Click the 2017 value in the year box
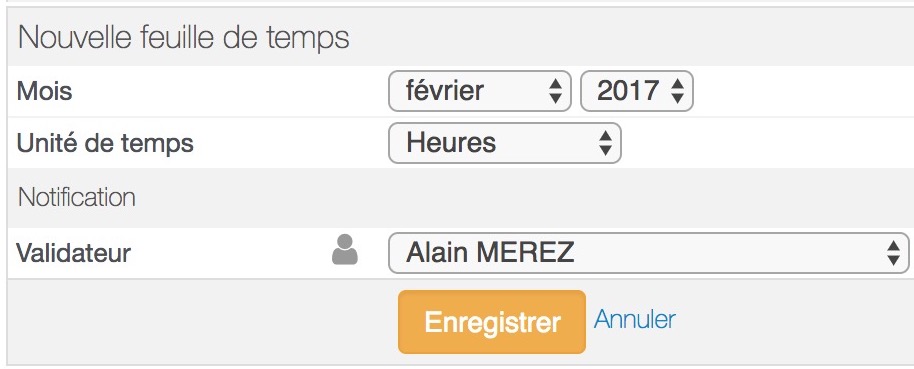The width and height of the screenshot is (914, 369). (x=628, y=91)
